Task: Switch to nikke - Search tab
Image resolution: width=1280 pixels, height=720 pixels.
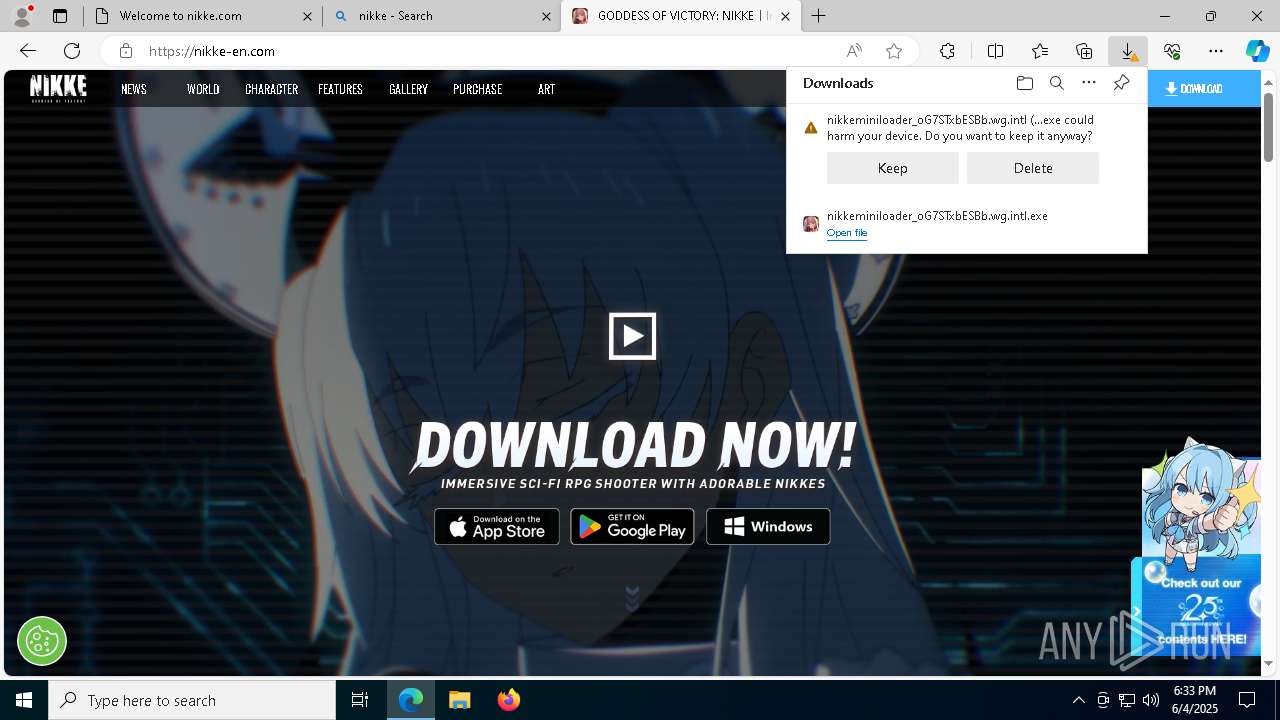Action: [x=440, y=16]
